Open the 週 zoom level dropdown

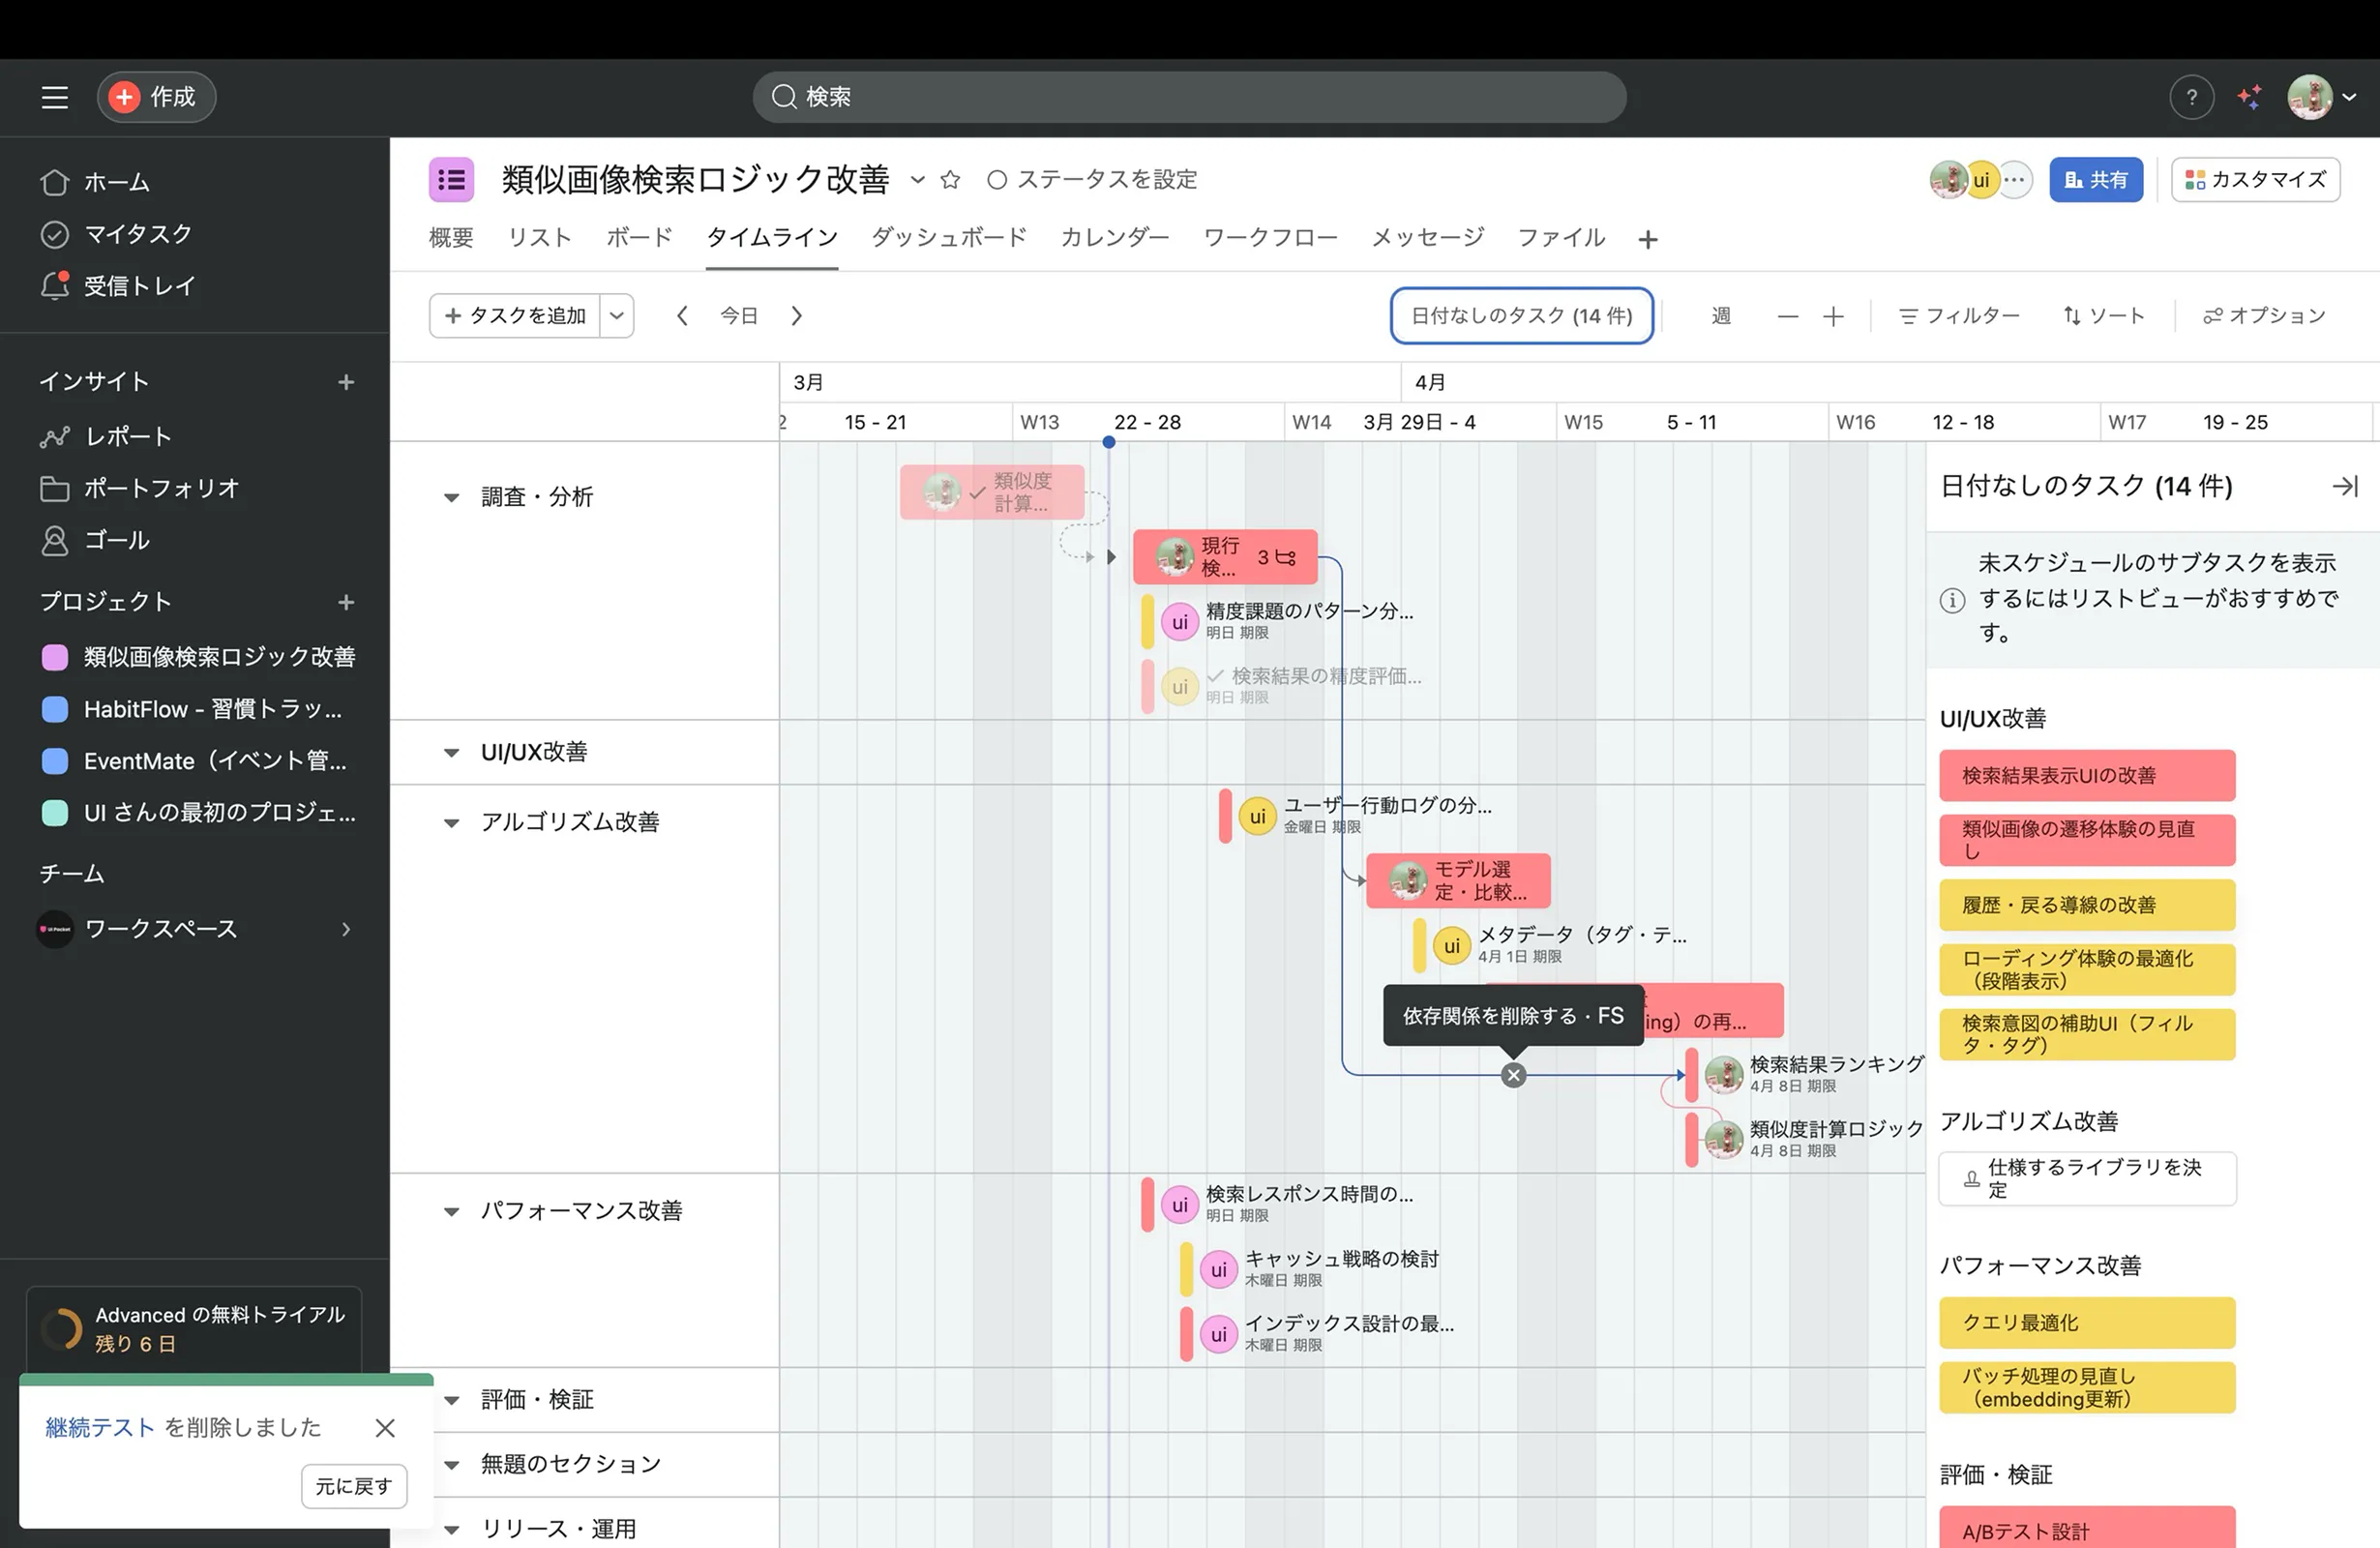[x=1721, y=315]
